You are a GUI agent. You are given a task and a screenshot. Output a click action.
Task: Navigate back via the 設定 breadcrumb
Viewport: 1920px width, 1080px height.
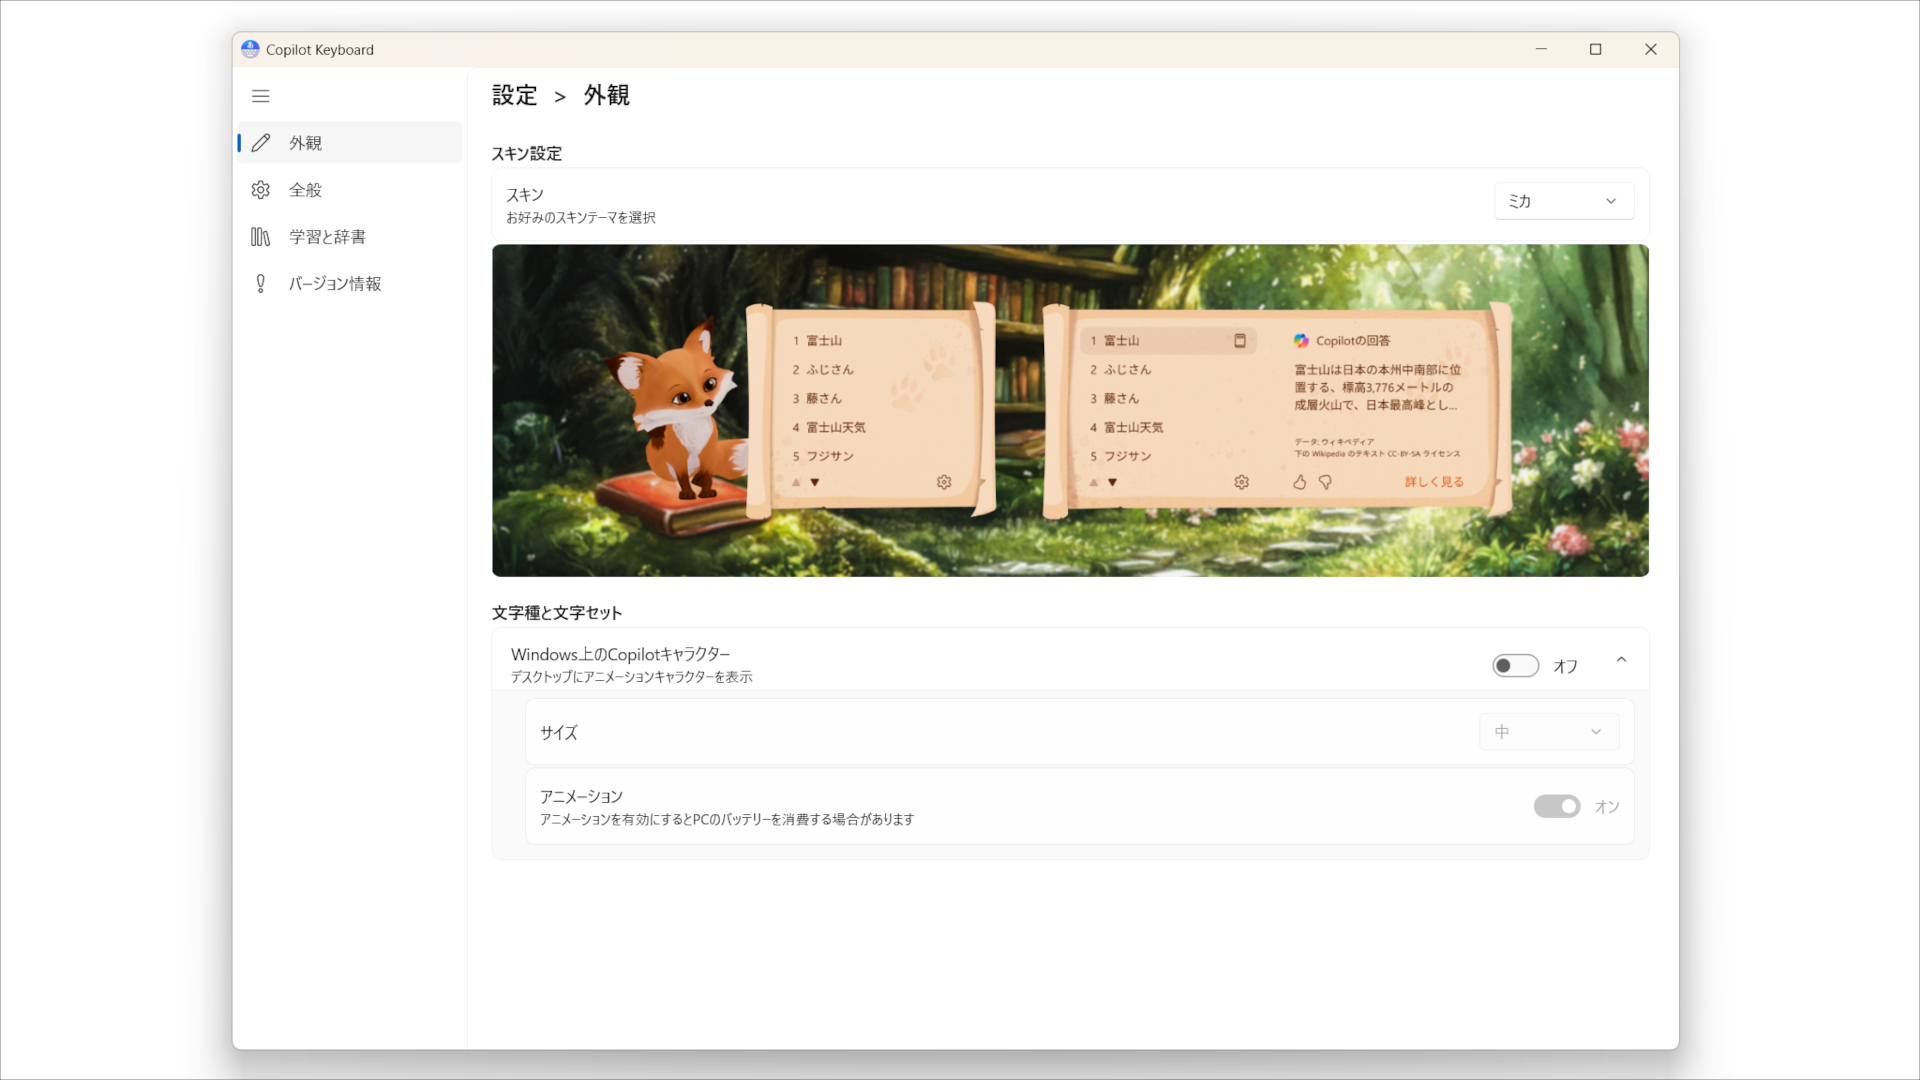pos(514,95)
